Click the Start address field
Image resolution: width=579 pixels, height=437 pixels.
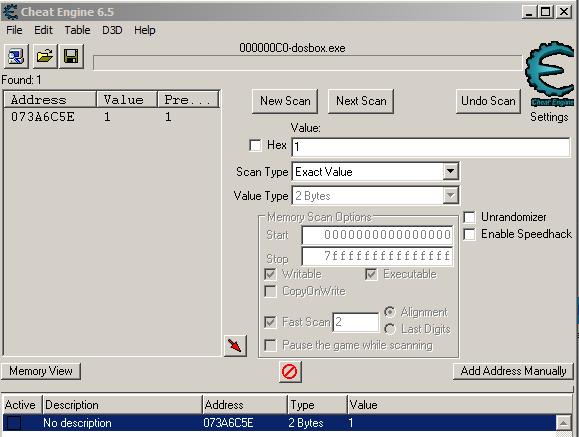(x=377, y=235)
